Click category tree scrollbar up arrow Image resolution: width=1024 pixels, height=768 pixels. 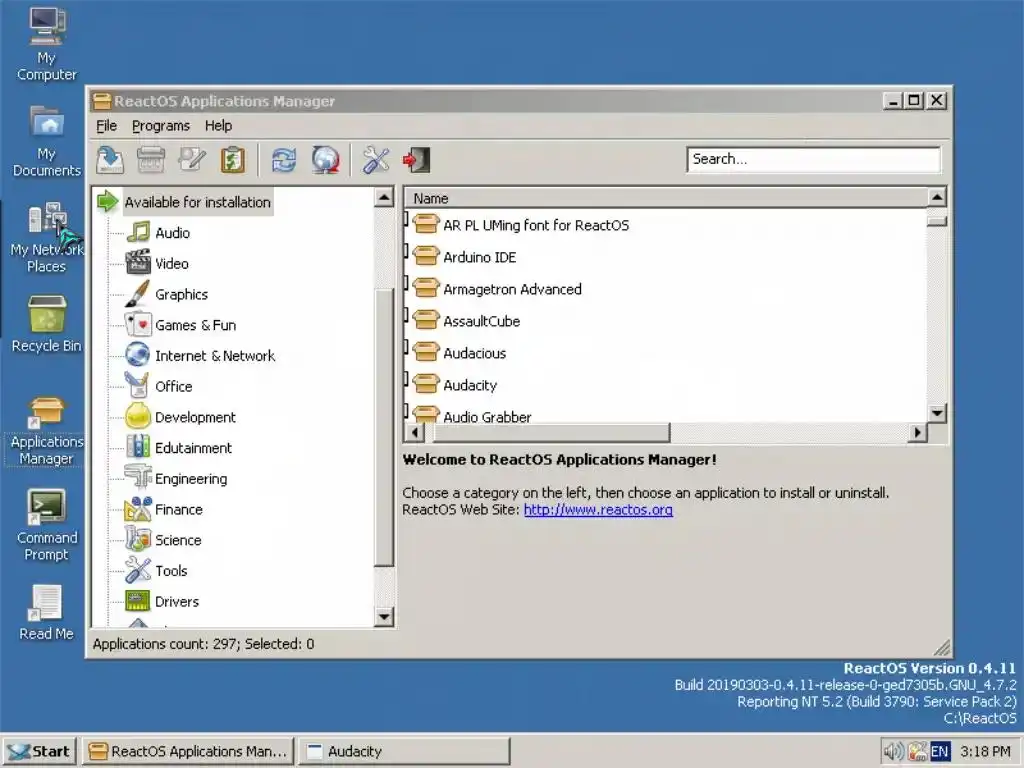point(385,197)
